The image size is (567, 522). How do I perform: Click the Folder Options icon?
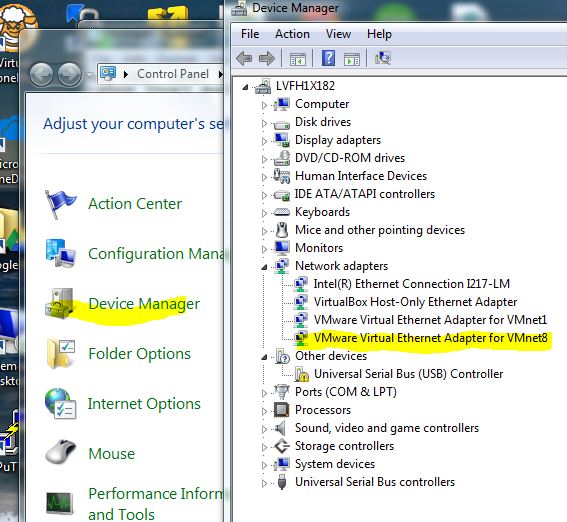click(61, 354)
